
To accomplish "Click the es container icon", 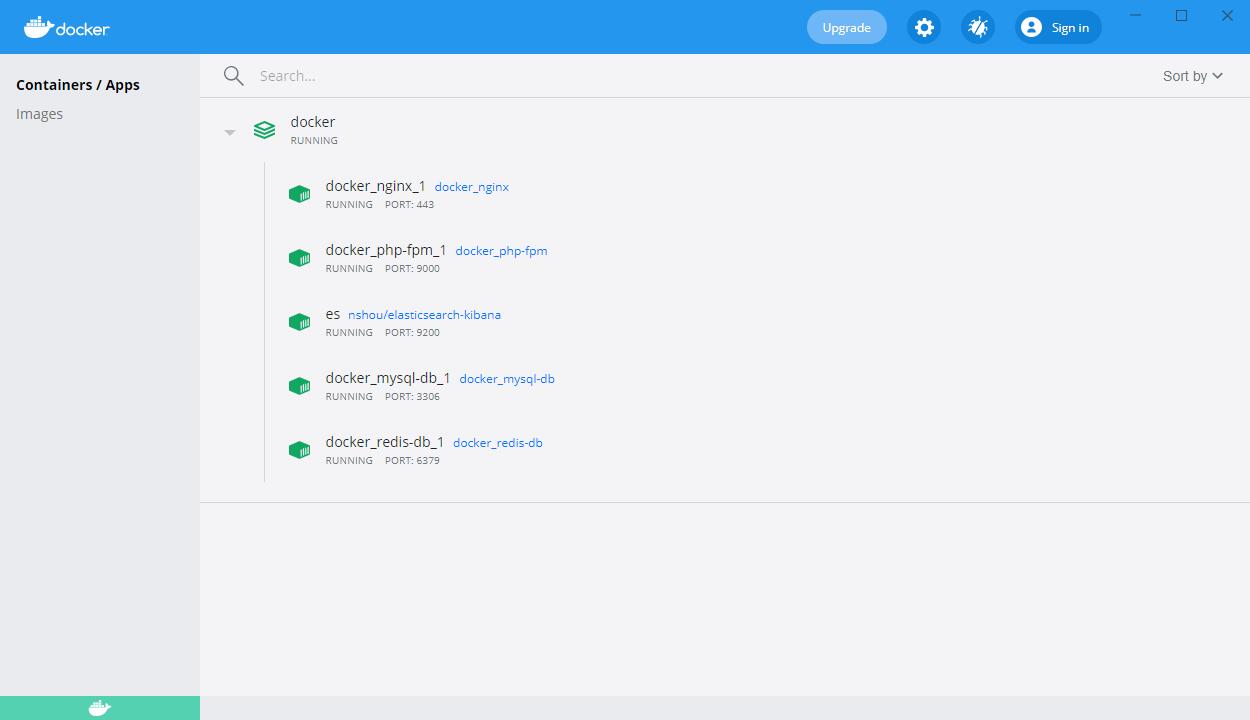I will [x=299, y=322].
